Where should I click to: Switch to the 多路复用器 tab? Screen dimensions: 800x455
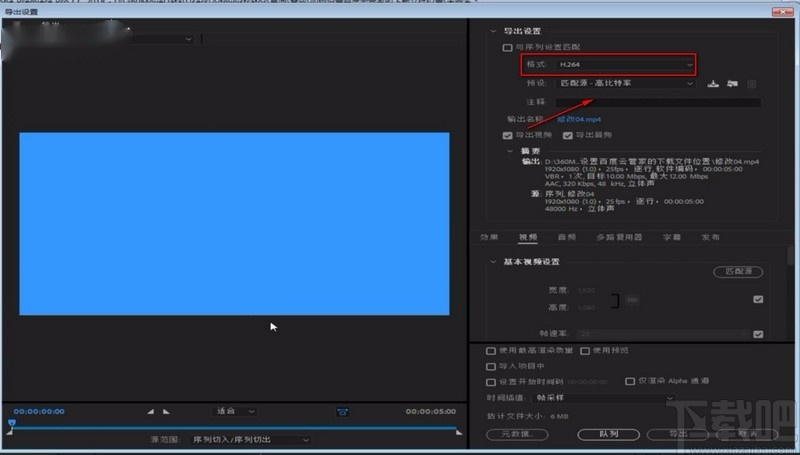click(x=619, y=237)
